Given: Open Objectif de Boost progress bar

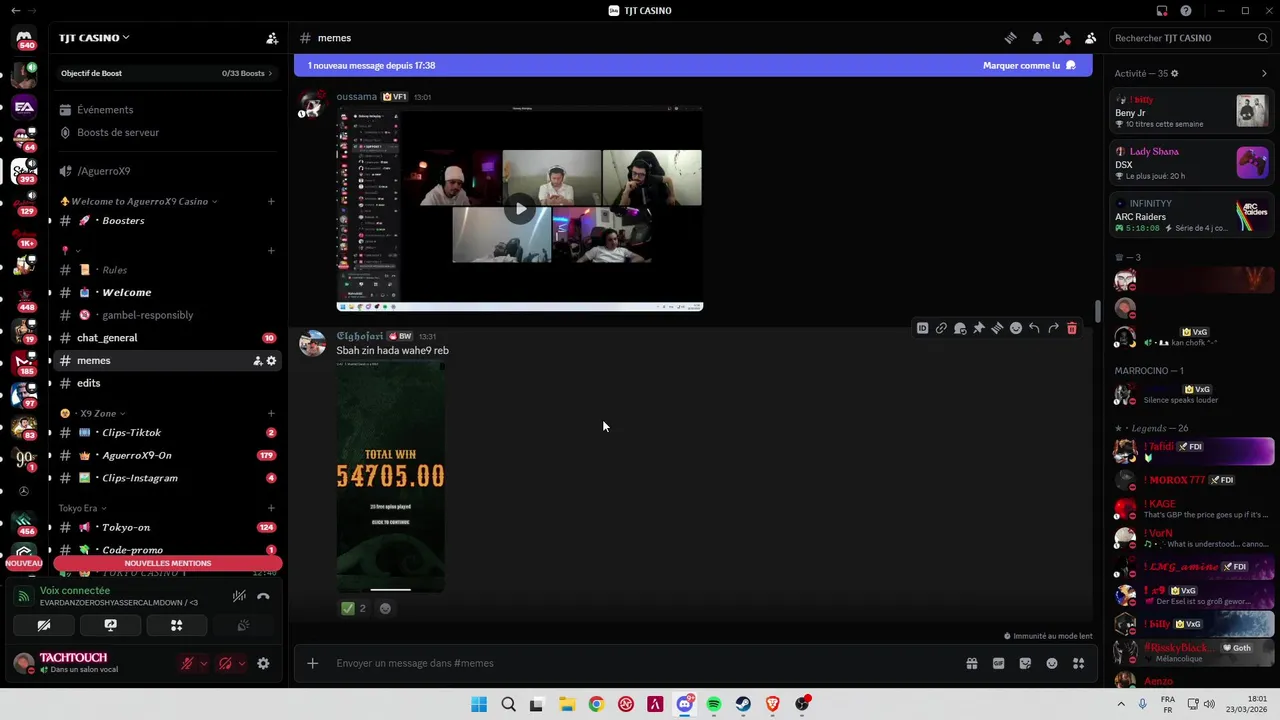Looking at the screenshot, I should click(167, 73).
